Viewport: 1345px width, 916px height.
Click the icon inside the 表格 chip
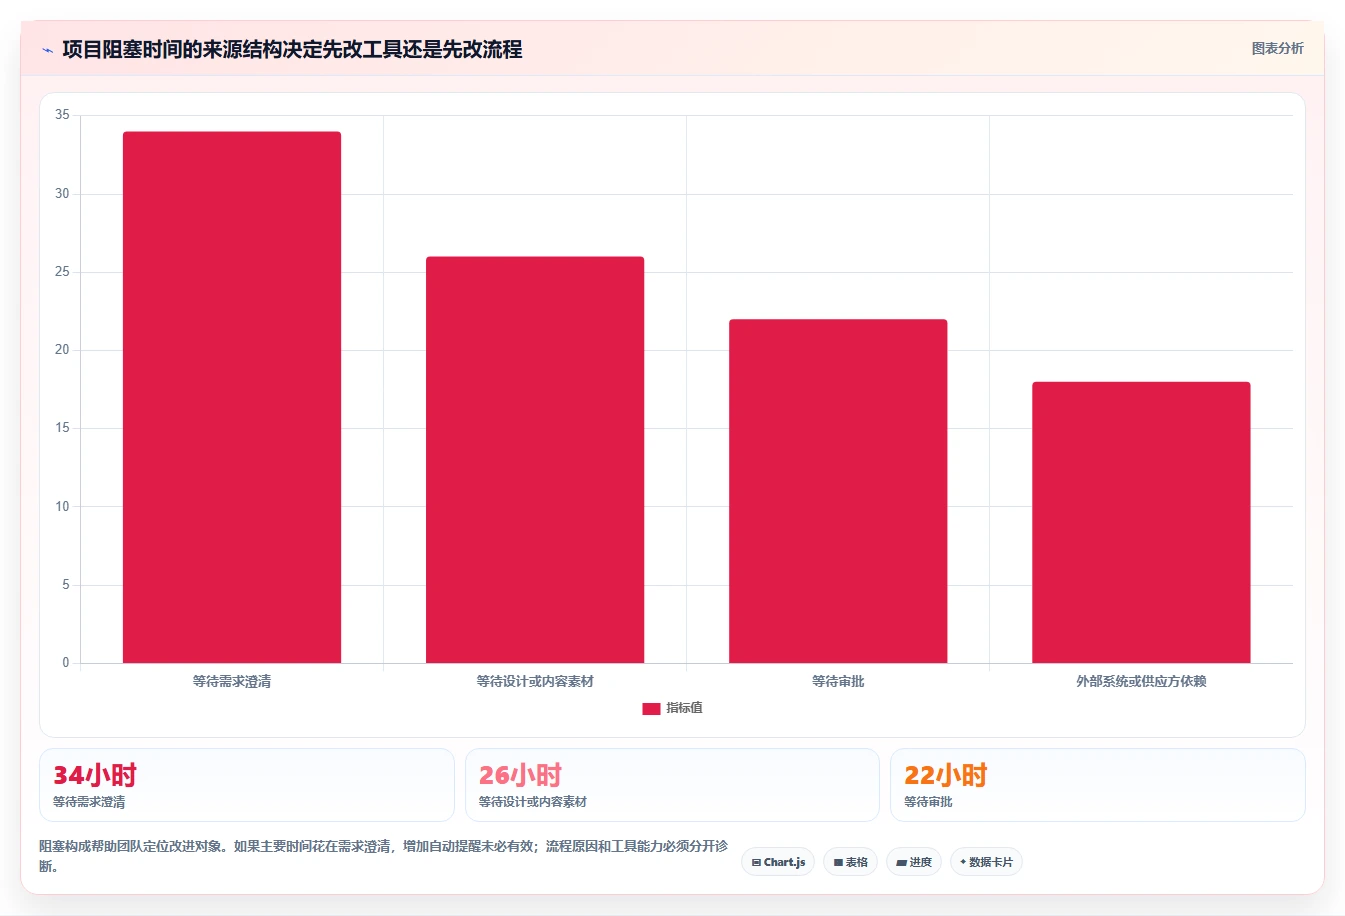[x=838, y=862]
